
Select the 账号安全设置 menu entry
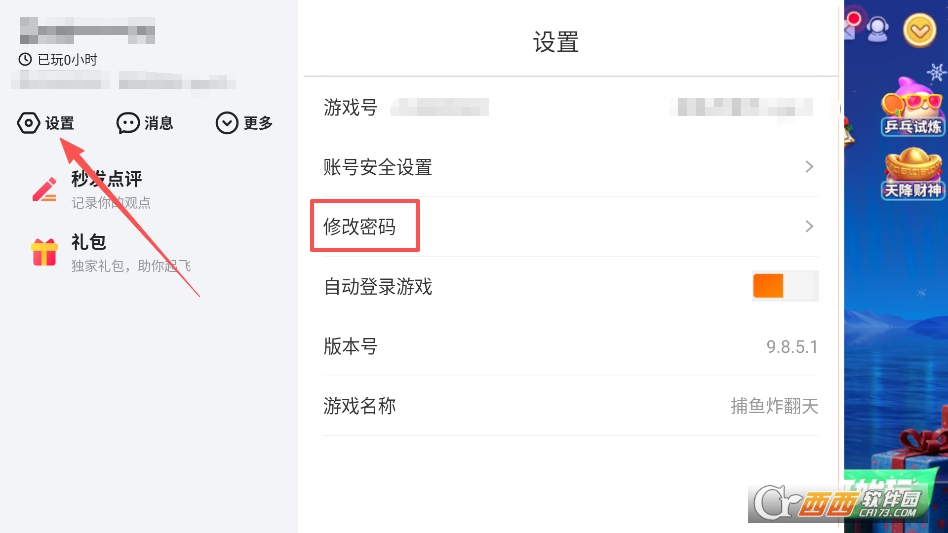point(378,167)
